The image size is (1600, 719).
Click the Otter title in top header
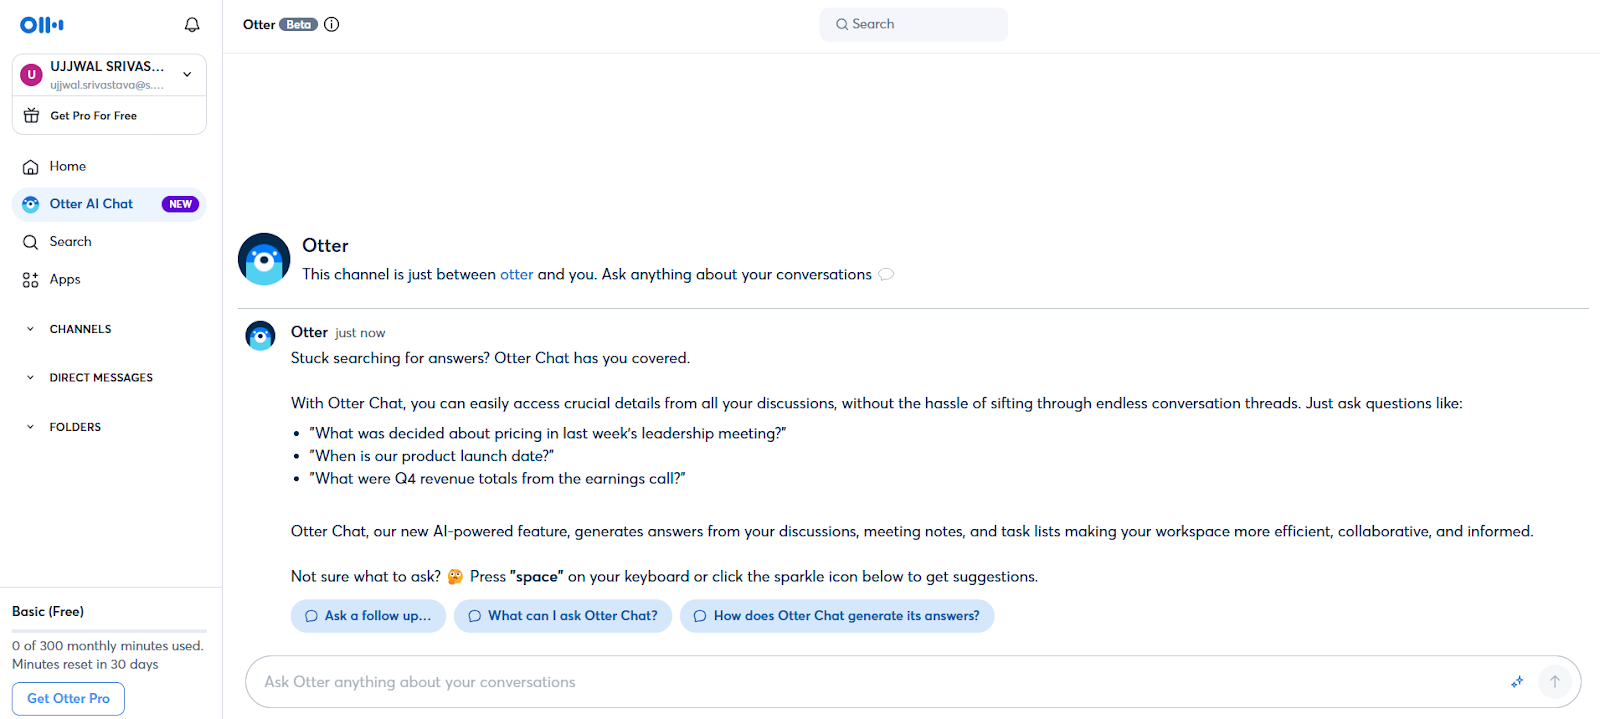coord(259,25)
